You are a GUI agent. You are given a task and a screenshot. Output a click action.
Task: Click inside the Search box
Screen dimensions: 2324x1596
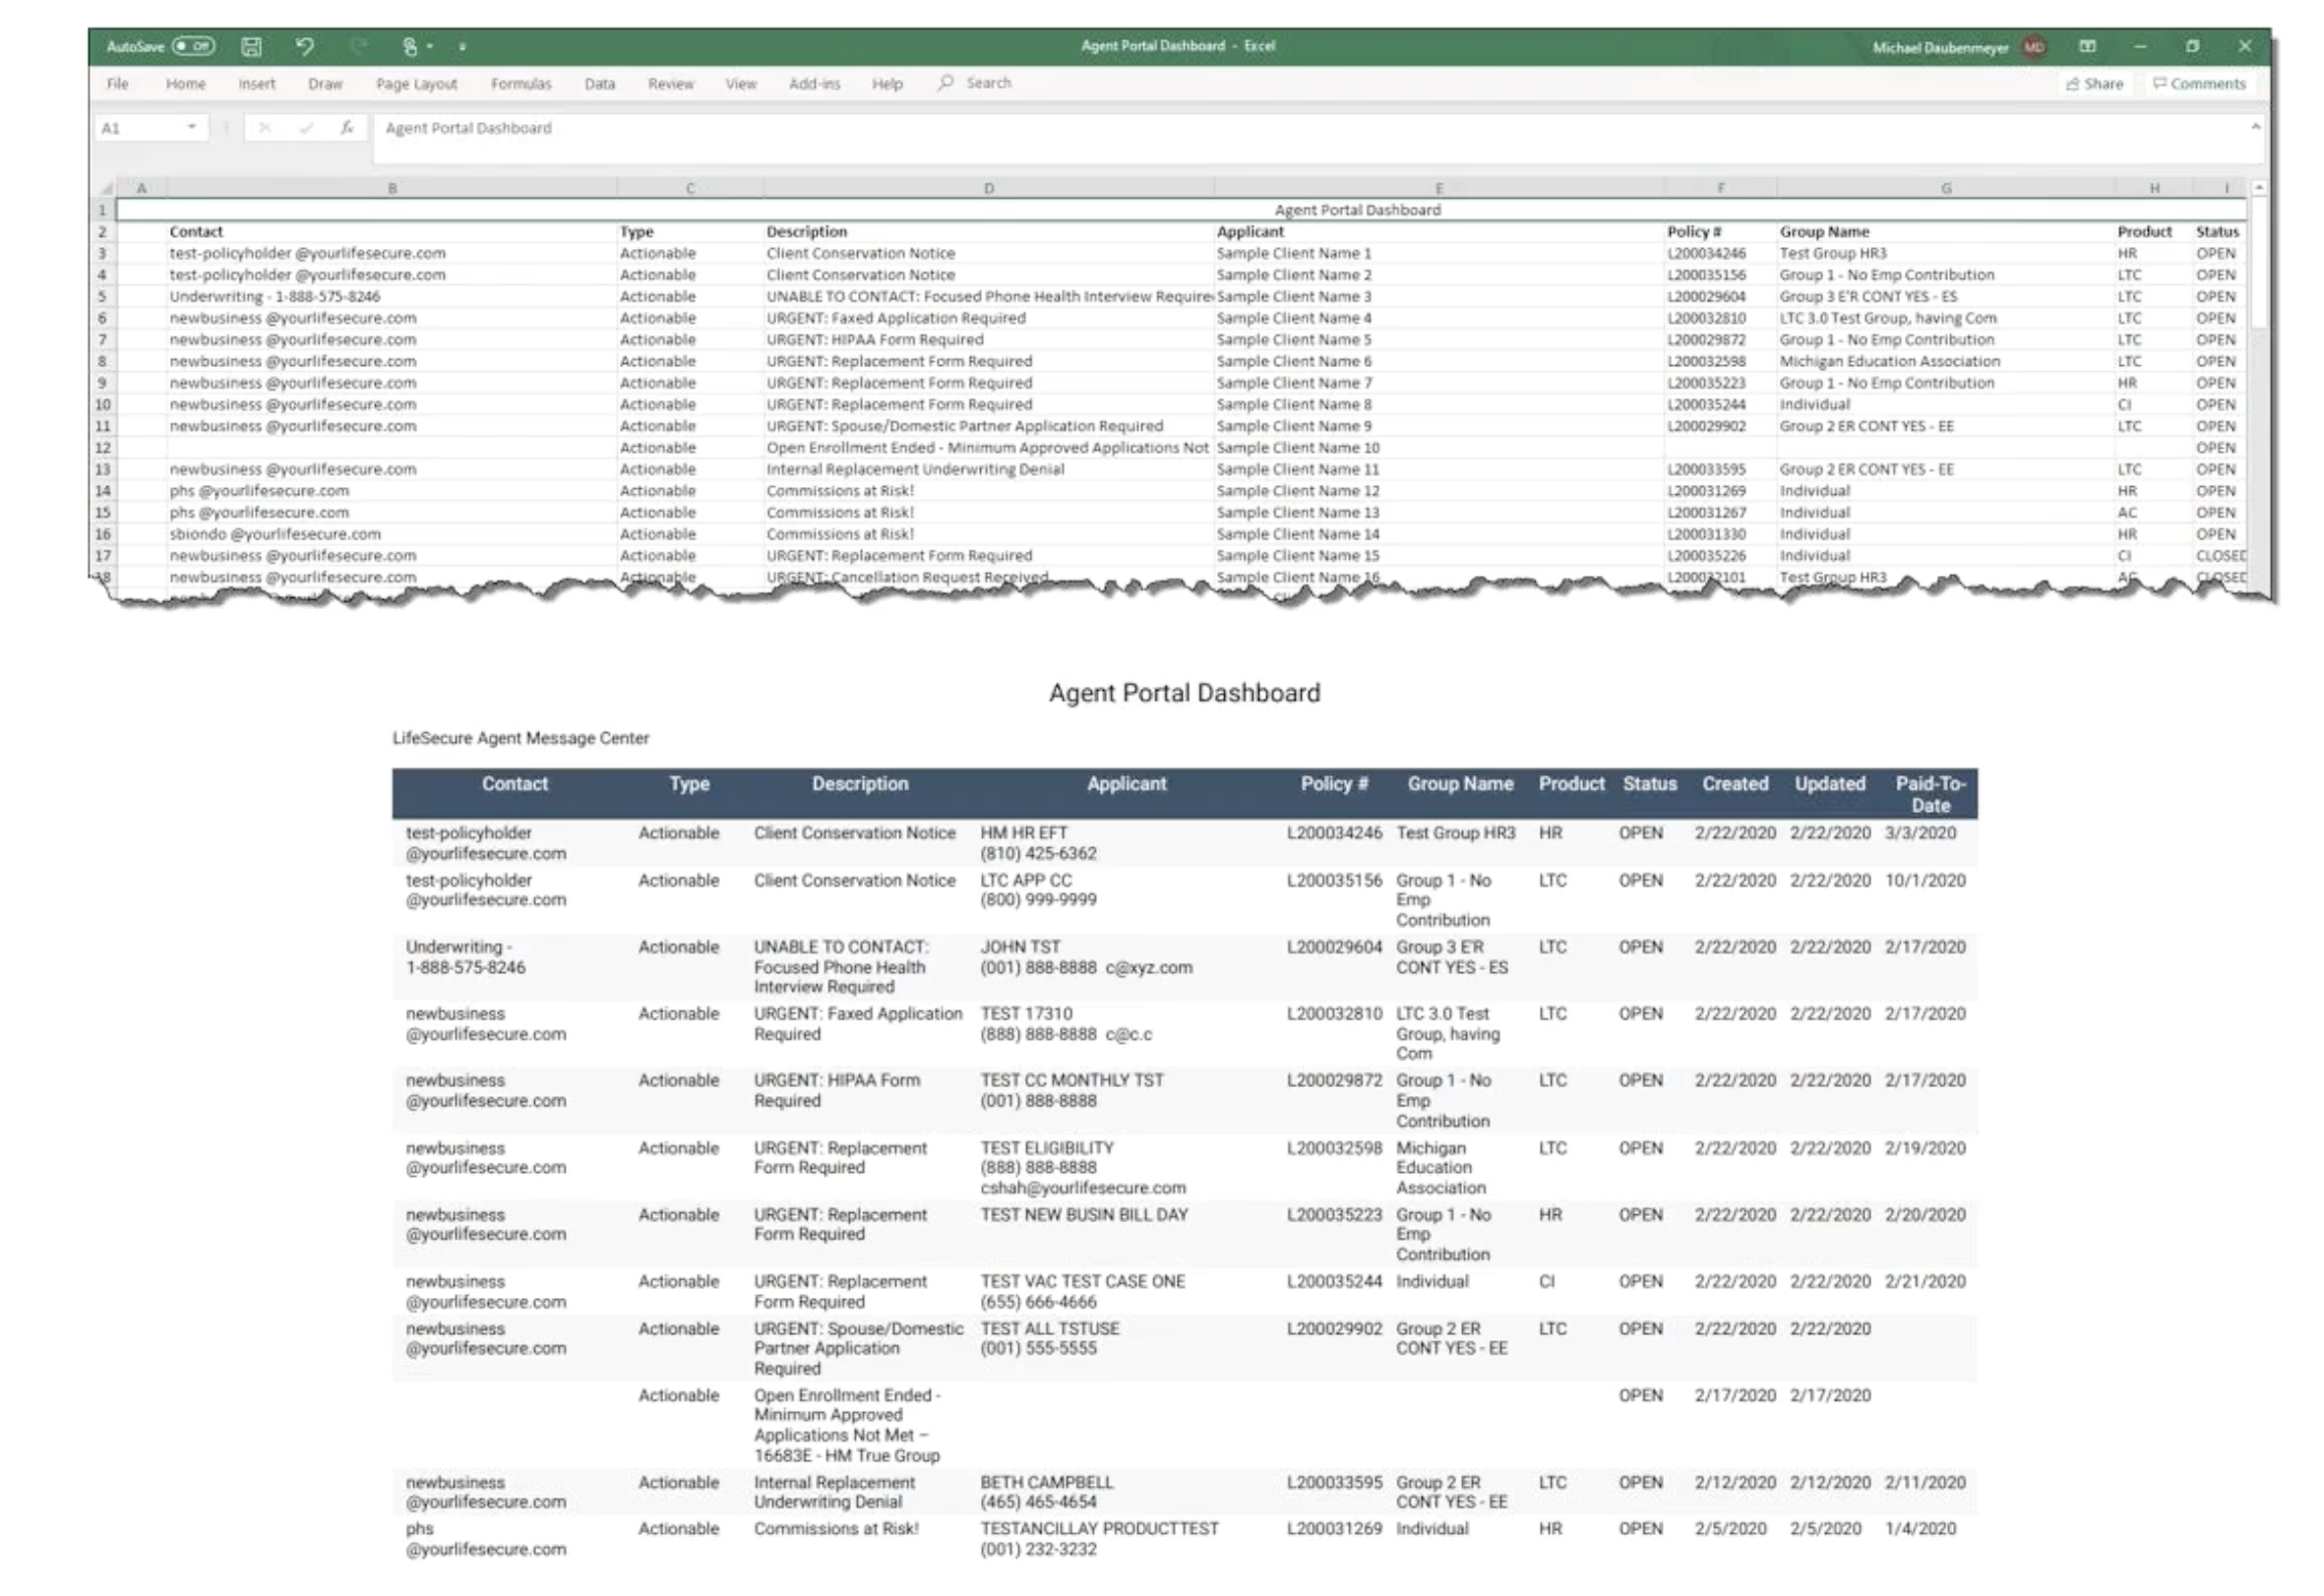[x=990, y=83]
